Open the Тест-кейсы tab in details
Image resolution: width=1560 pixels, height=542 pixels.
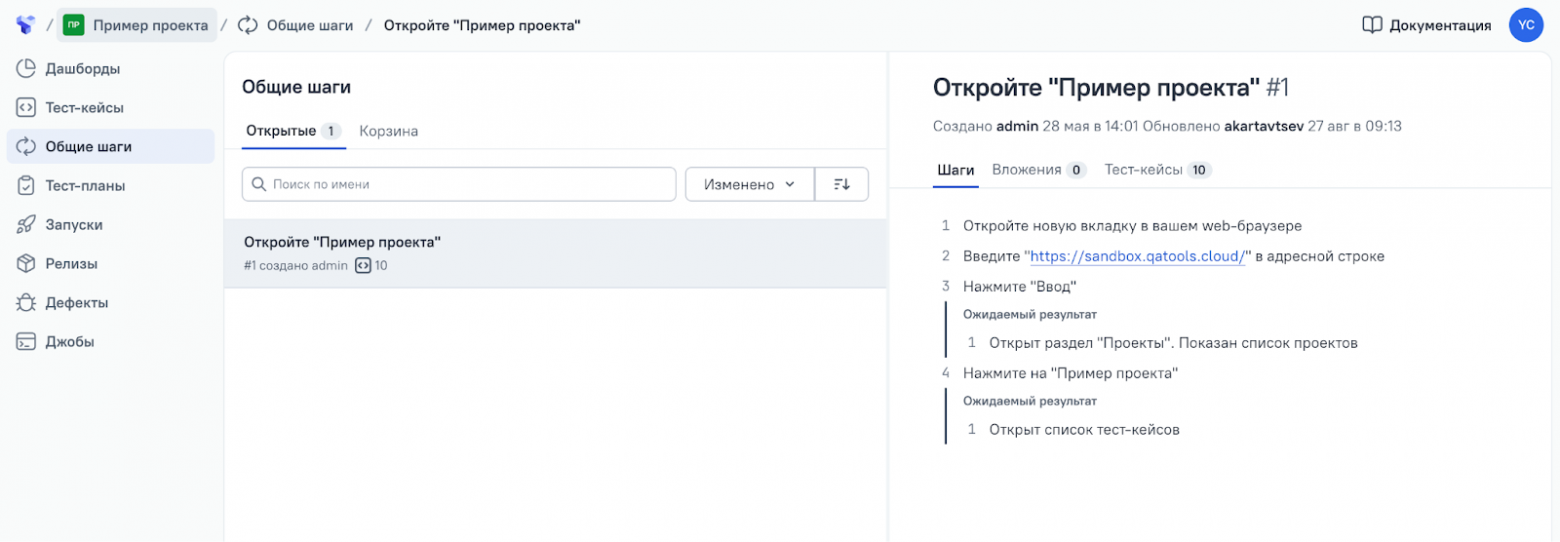point(1157,170)
